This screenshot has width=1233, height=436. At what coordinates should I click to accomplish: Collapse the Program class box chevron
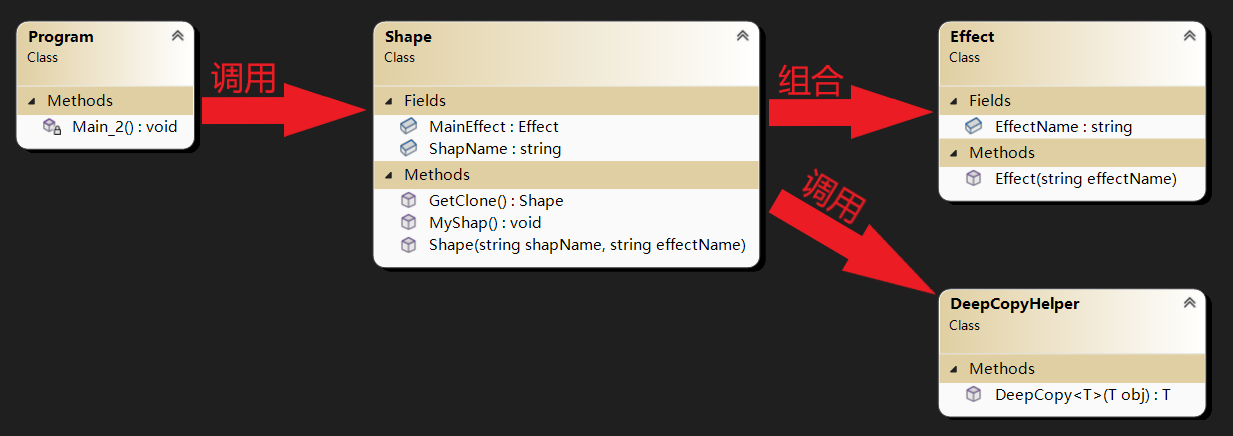(x=177, y=36)
